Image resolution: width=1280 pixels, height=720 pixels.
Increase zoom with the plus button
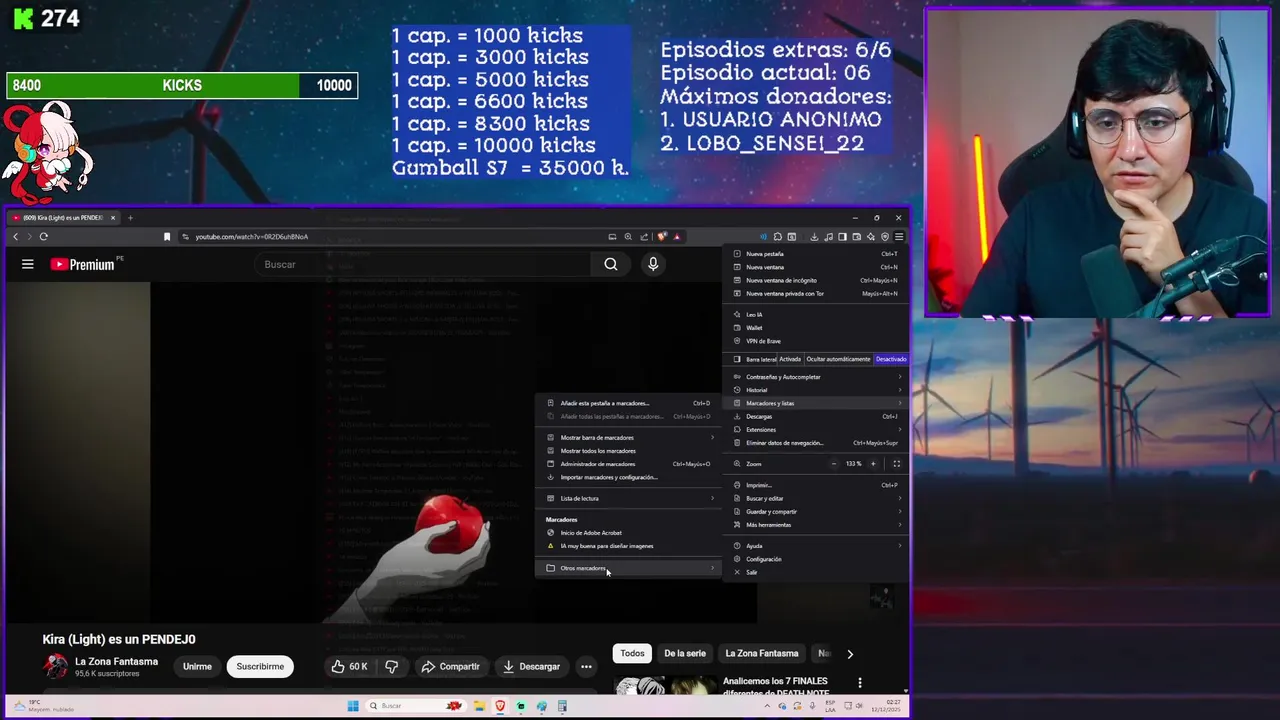click(872, 464)
